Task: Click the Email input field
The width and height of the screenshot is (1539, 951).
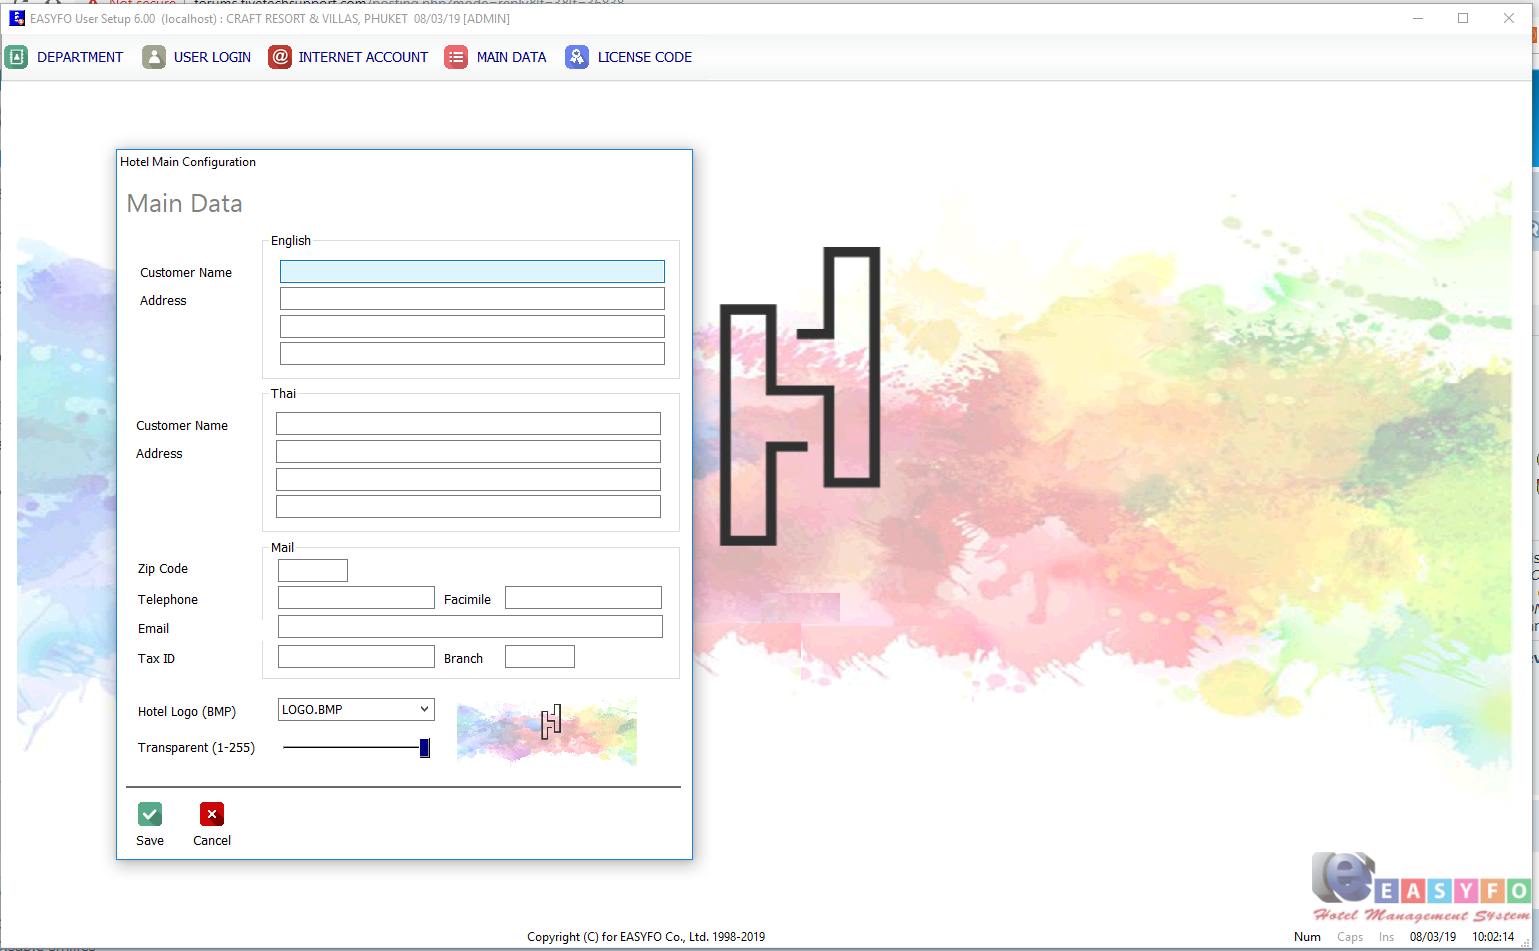Action: (x=470, y=626)
